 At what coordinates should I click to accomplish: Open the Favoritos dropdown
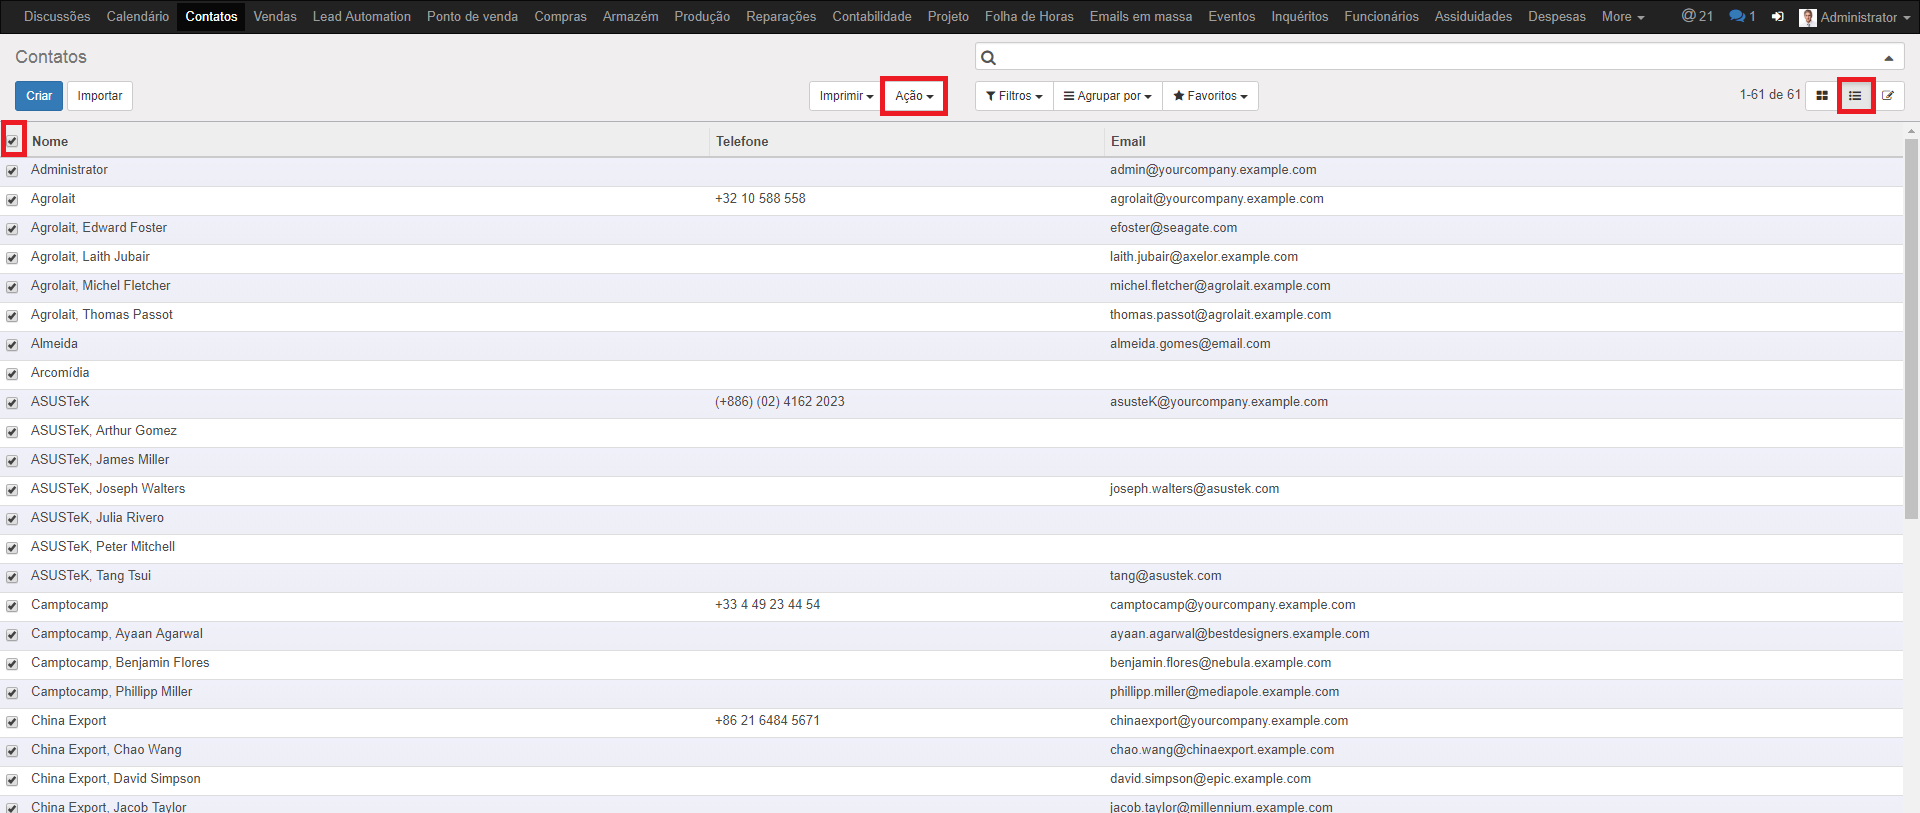1210,96
